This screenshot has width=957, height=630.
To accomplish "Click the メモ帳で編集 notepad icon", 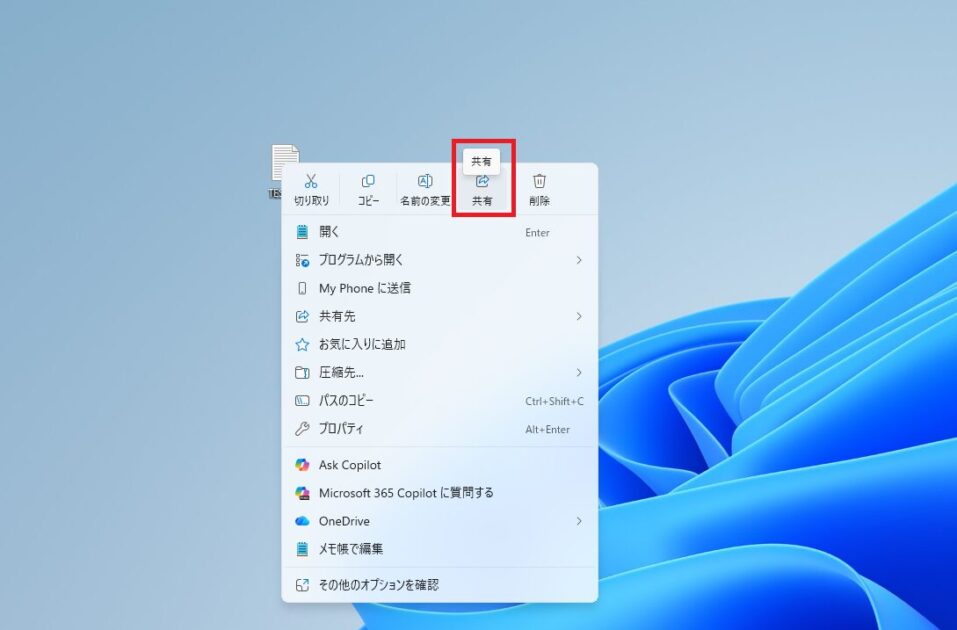I will 301,549.
